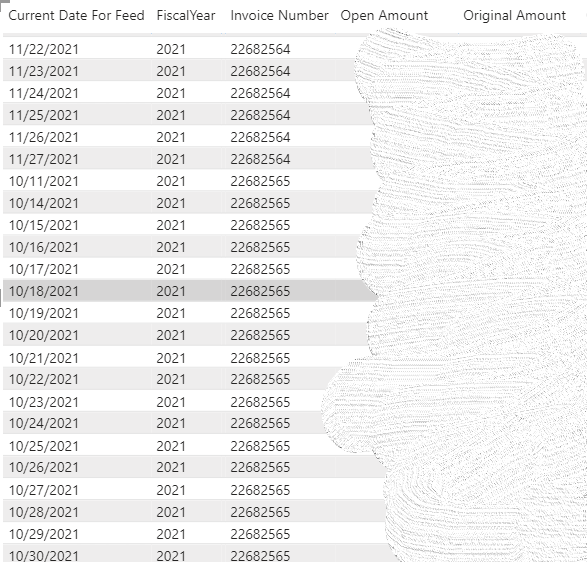The image size is (587, 562).
Task: Select fiscal year 2021 in the 10/29/2021 row
Action: pyautogui.click(x=171, y=534)
